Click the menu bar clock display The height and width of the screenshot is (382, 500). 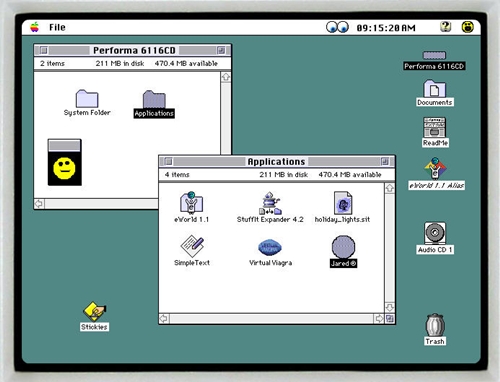click(x=386, y=28)
